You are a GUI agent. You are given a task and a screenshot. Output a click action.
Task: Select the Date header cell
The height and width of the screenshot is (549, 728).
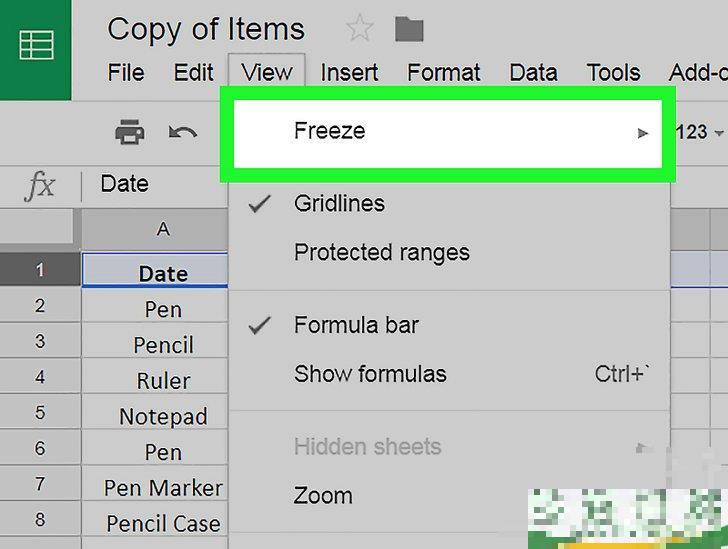(x=163, y=274)
